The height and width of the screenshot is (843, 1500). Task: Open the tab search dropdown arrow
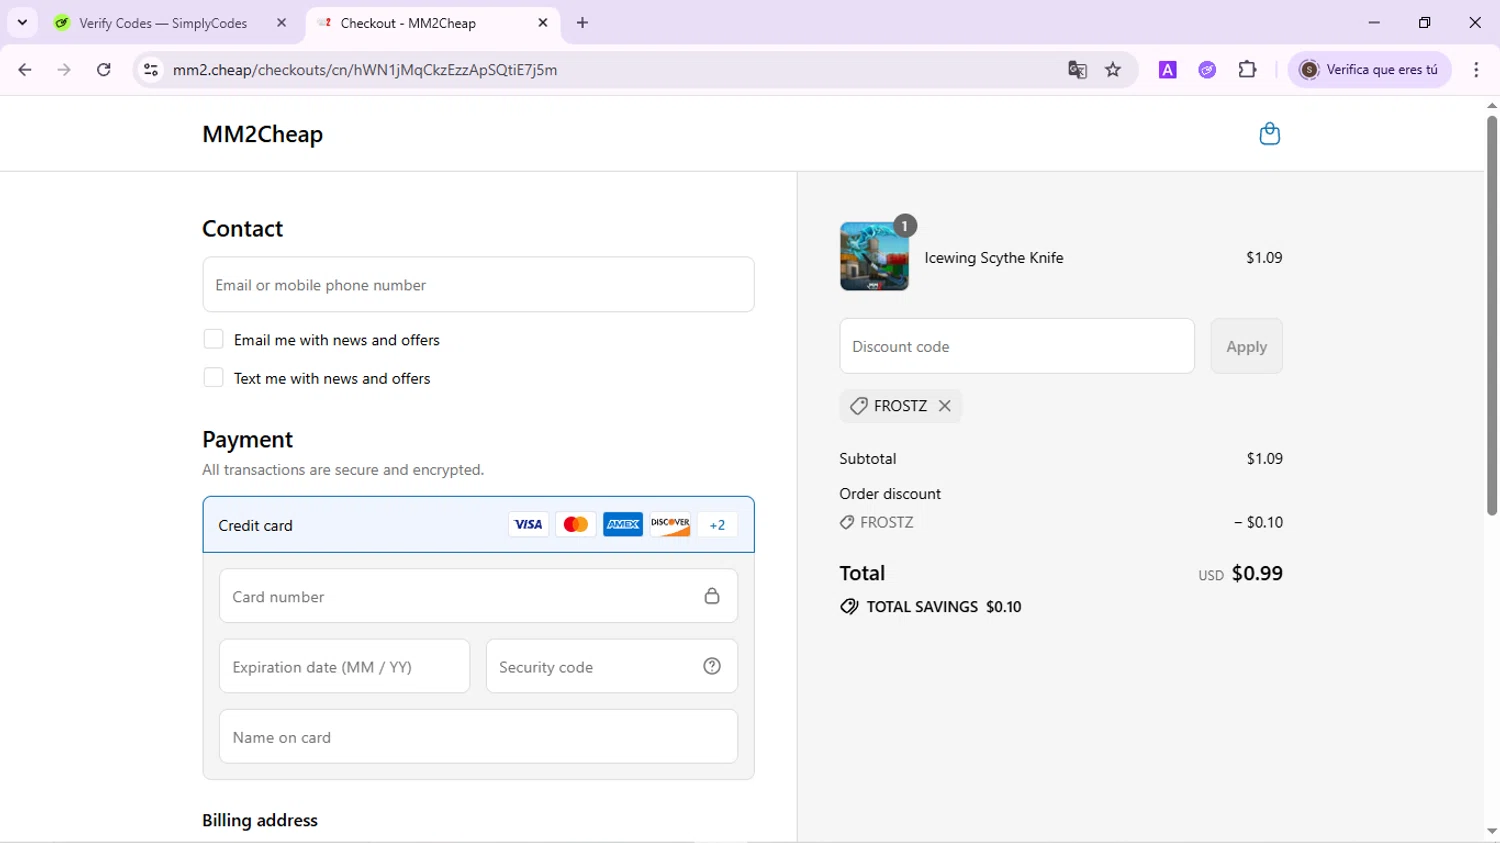point(22,22)
